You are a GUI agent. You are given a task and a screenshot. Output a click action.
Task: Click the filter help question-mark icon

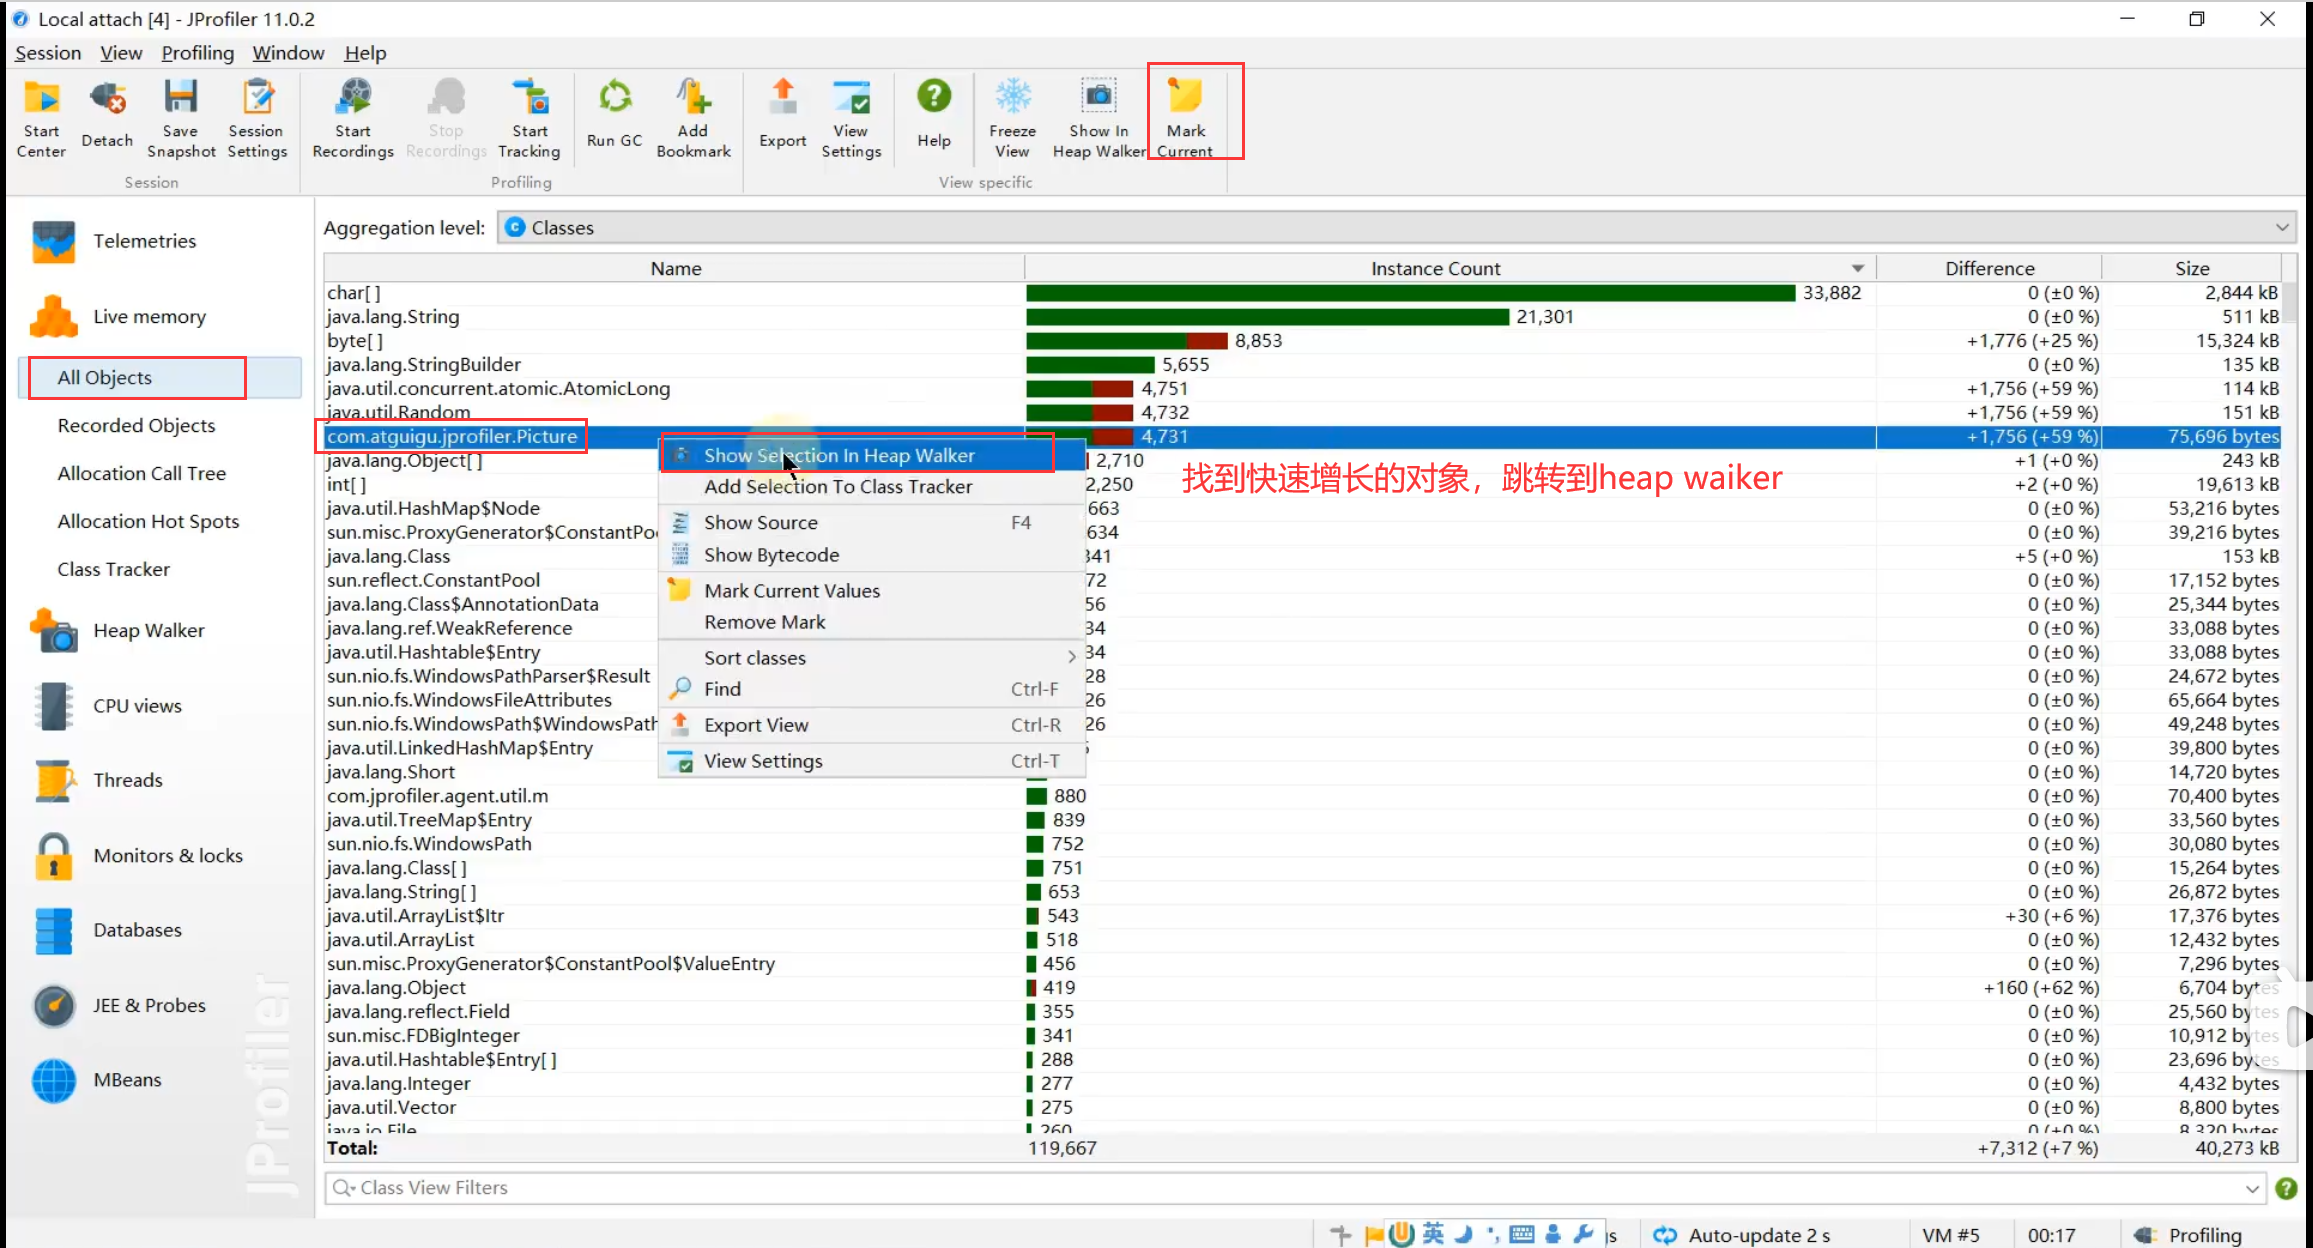tap(2286, 1188)
